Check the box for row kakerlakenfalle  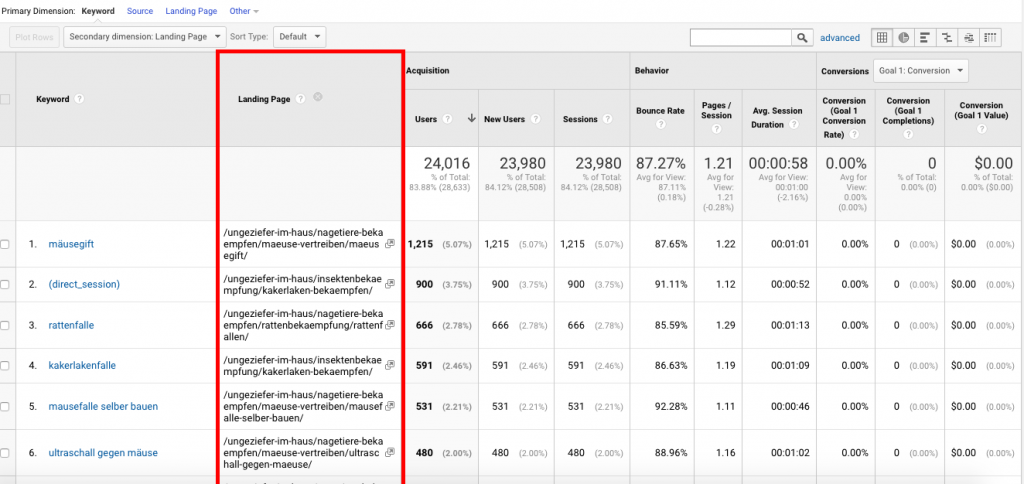pyautogui.click(x=5, y=365)
